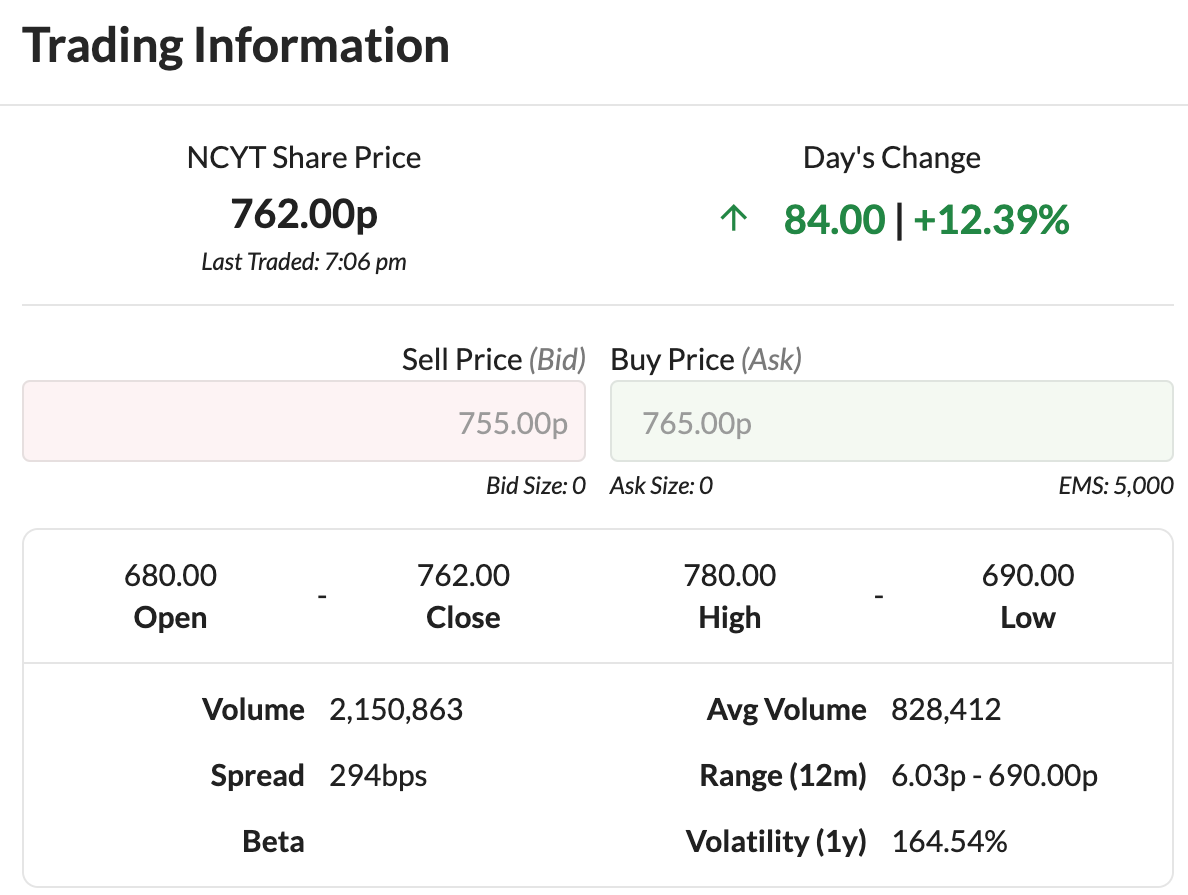Viewport: 1188px width, 895px height.
Task: Click the Sell Price bid box
Action: coord(304,422)
